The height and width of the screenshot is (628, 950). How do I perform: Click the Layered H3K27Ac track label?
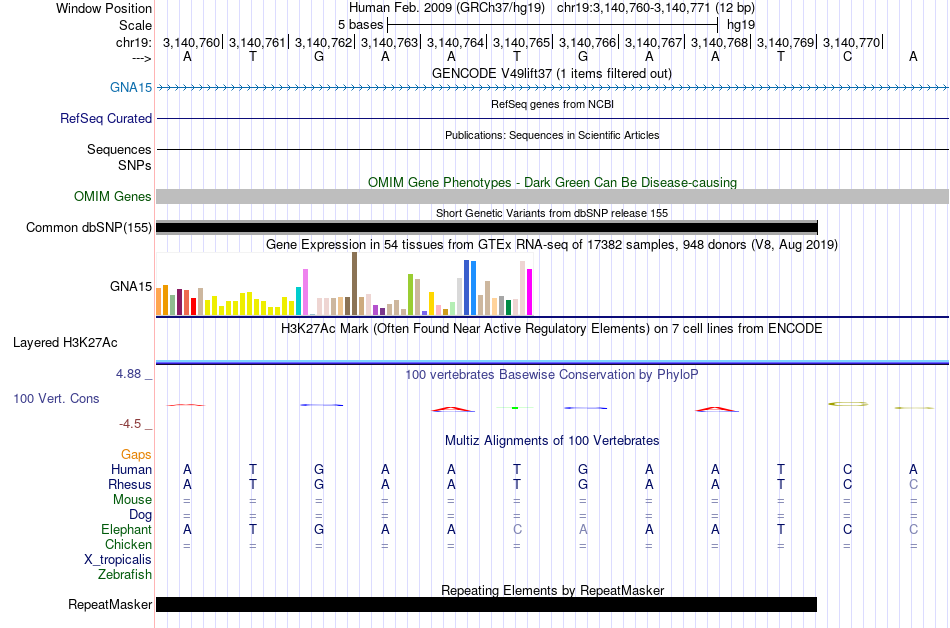tap(65, 342)
